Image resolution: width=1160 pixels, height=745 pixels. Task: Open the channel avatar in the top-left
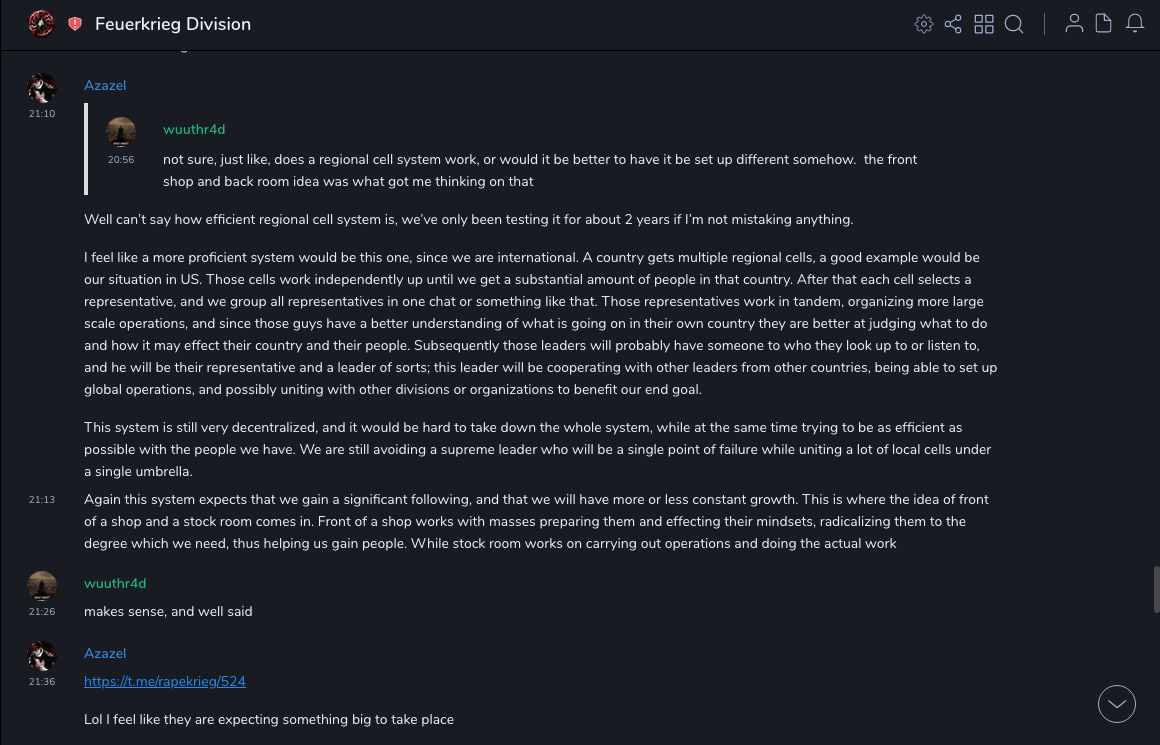(x=41, y=23)
